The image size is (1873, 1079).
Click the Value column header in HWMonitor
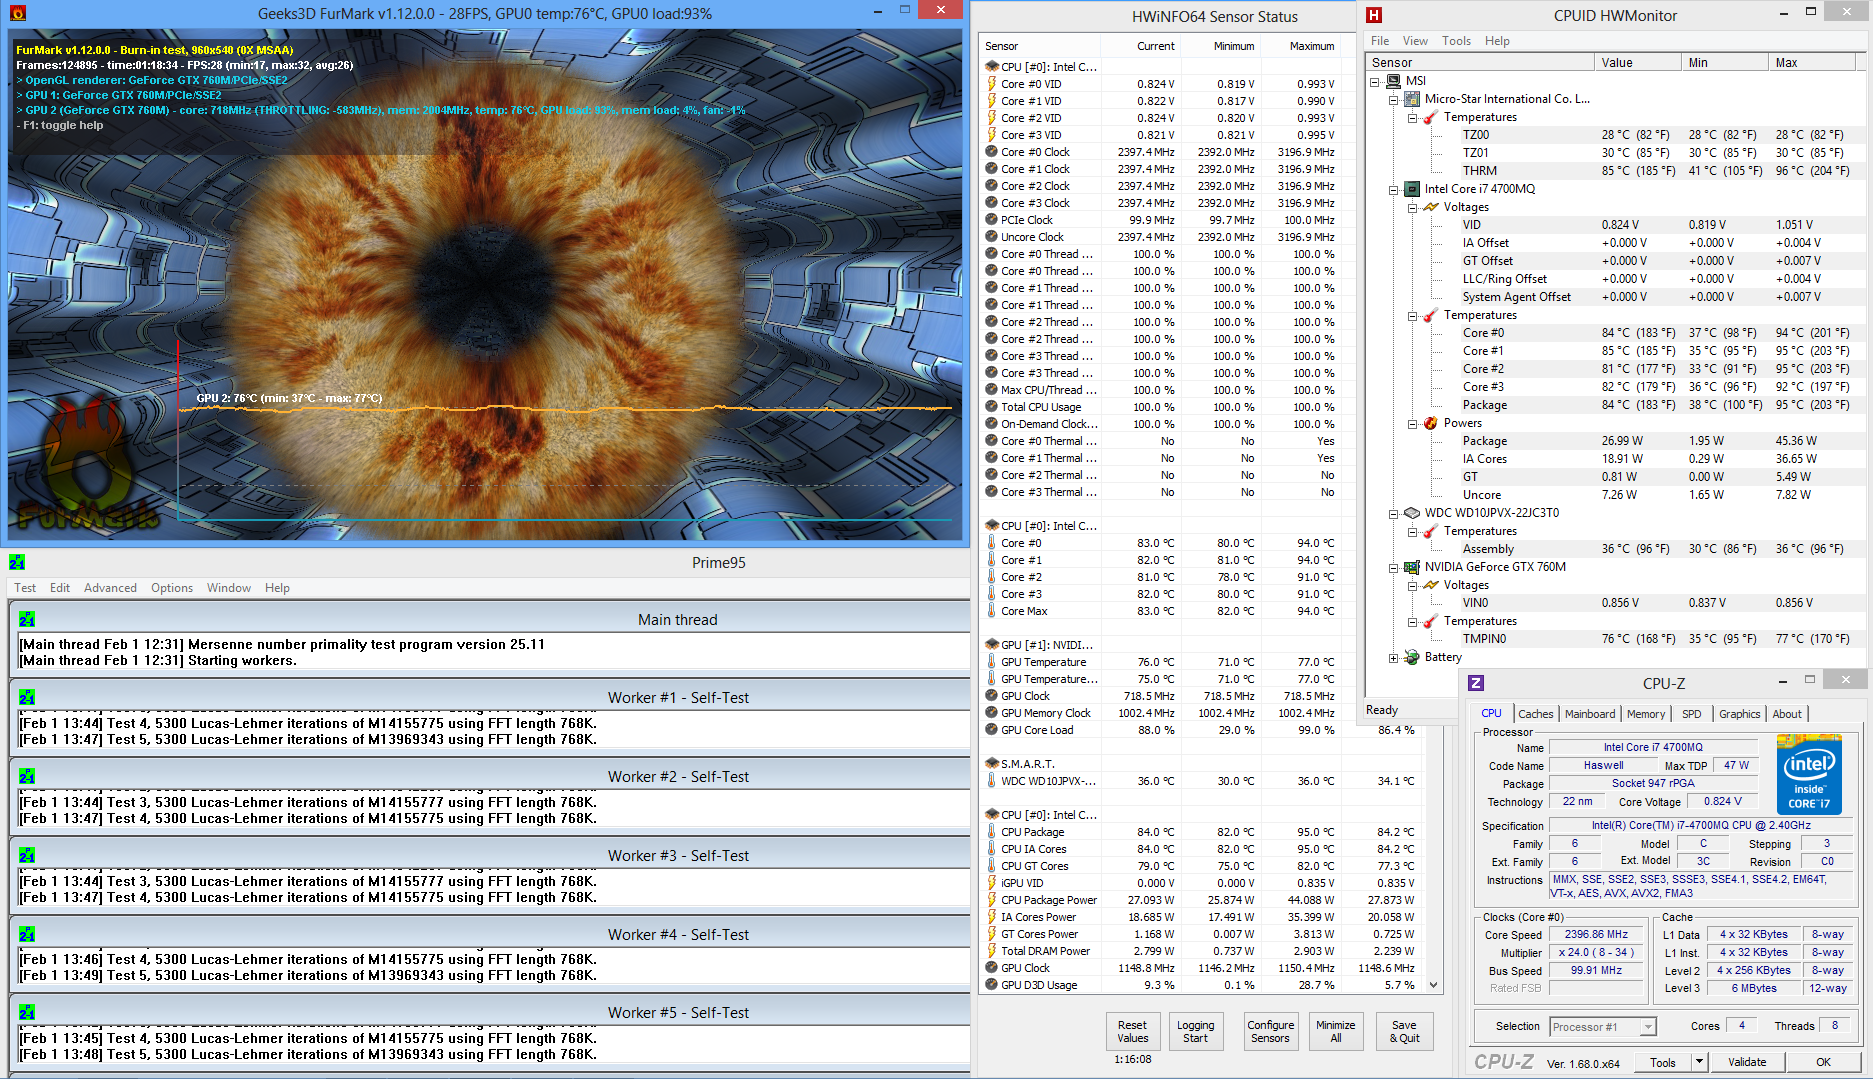(1637, 62)
